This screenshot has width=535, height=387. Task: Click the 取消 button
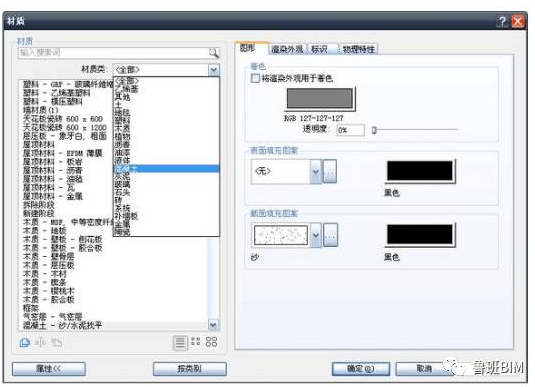point(424,369)
